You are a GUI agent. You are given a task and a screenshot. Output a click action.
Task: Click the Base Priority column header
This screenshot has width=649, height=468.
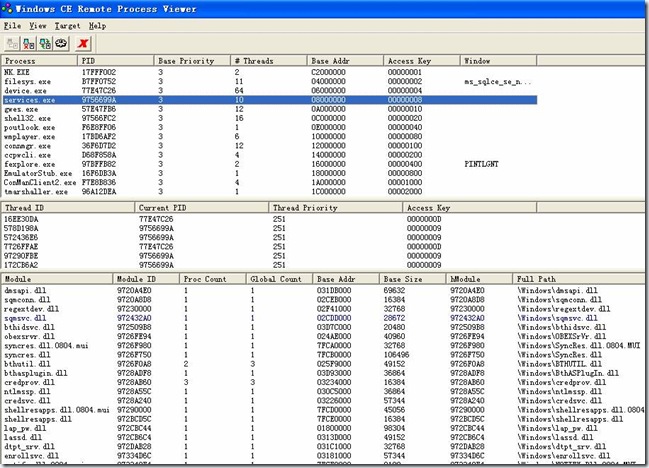point(192,61)
